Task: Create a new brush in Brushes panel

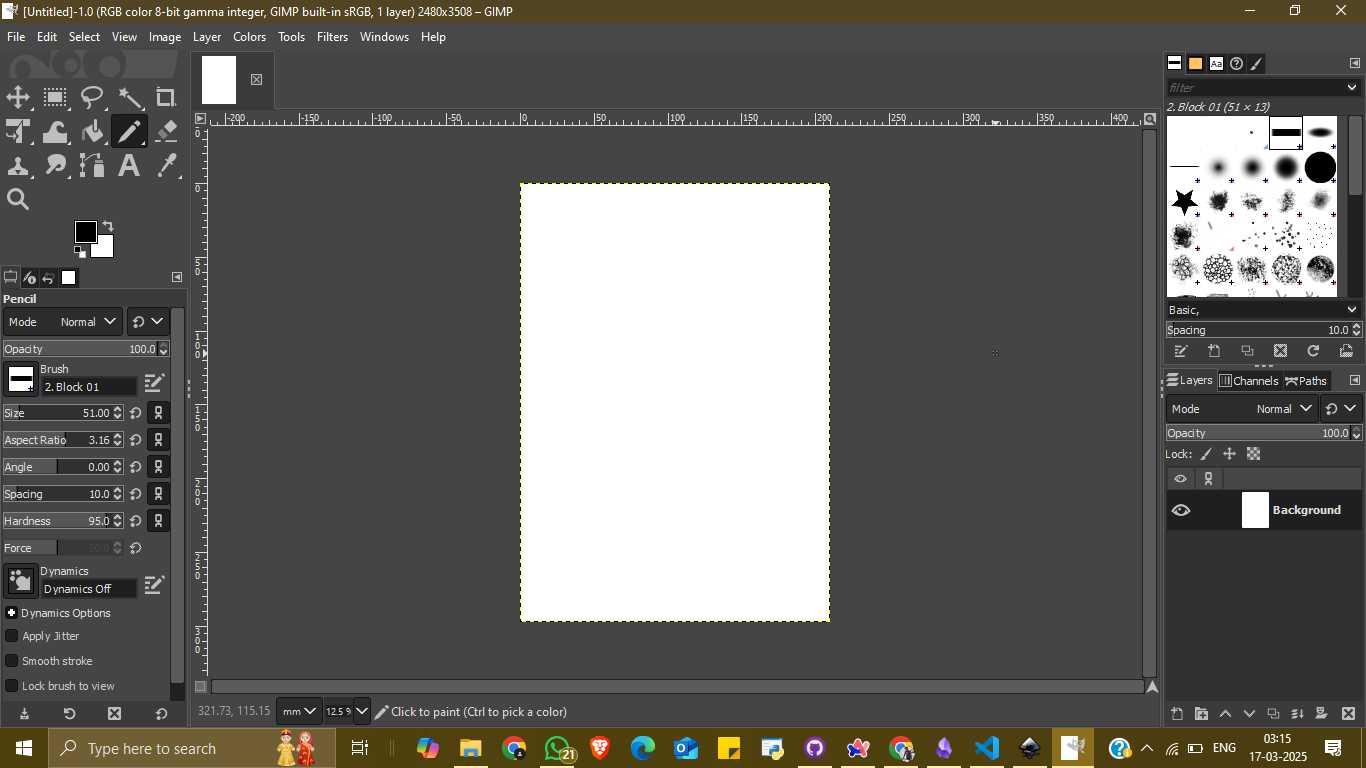Action: click(1214, 351)
